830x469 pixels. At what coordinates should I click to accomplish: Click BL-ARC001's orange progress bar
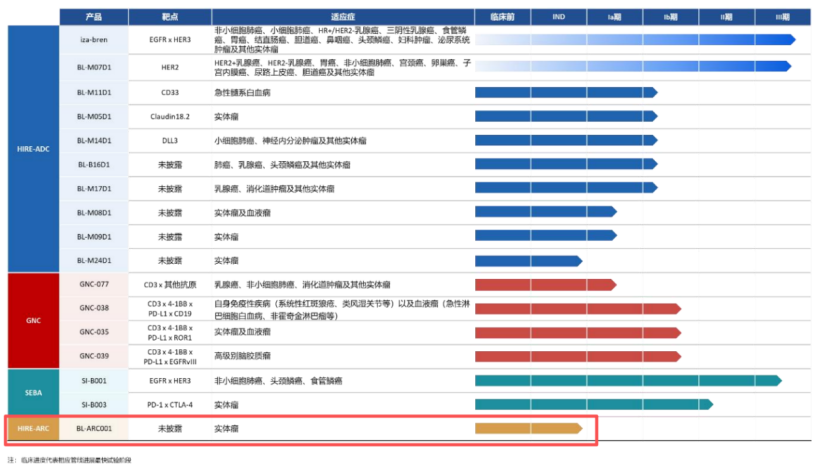click(529, 428)
